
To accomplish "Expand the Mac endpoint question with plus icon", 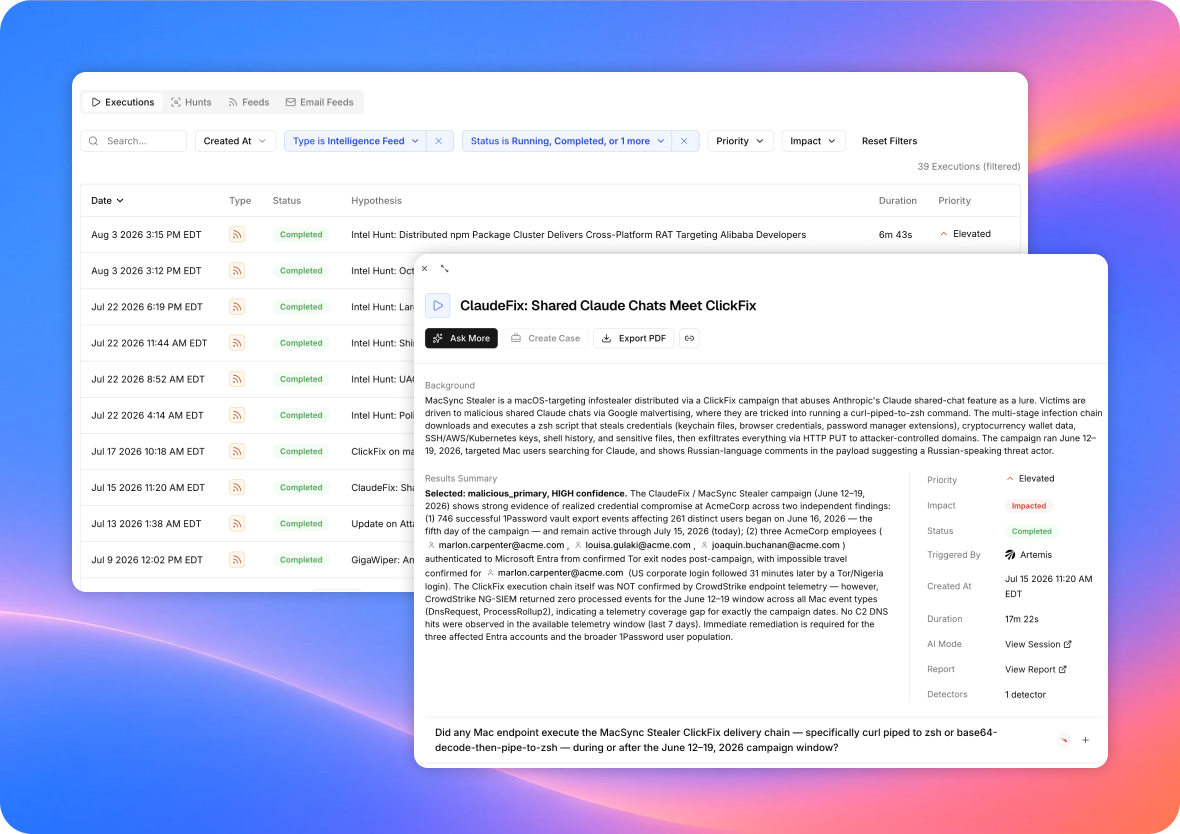I will point(1085,740).
